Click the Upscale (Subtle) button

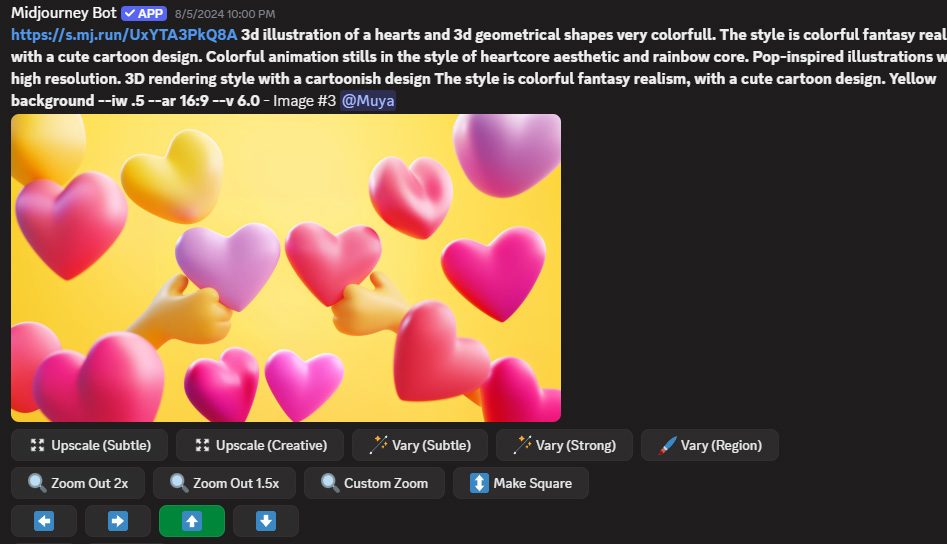click(x=89, y=446)
